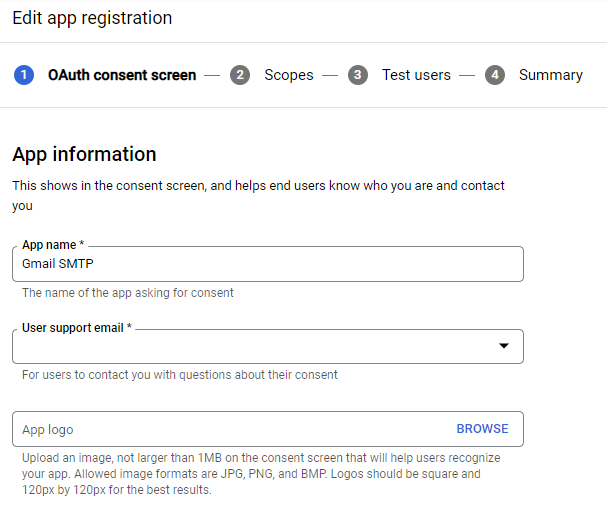The width and height of the screenshot is (607, 514).
Task: Open the User support email dropdown
Action: 268,346
